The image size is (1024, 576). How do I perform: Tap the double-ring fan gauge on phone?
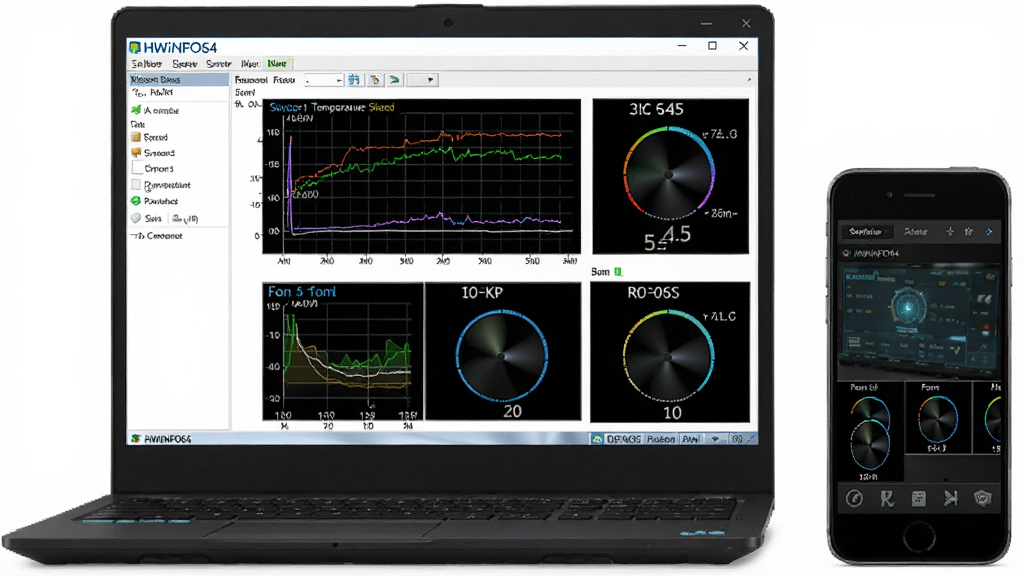pos(870,433)
